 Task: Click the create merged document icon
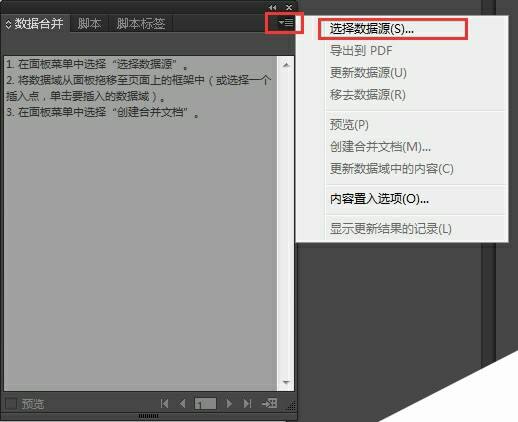[x=269, y=403]
